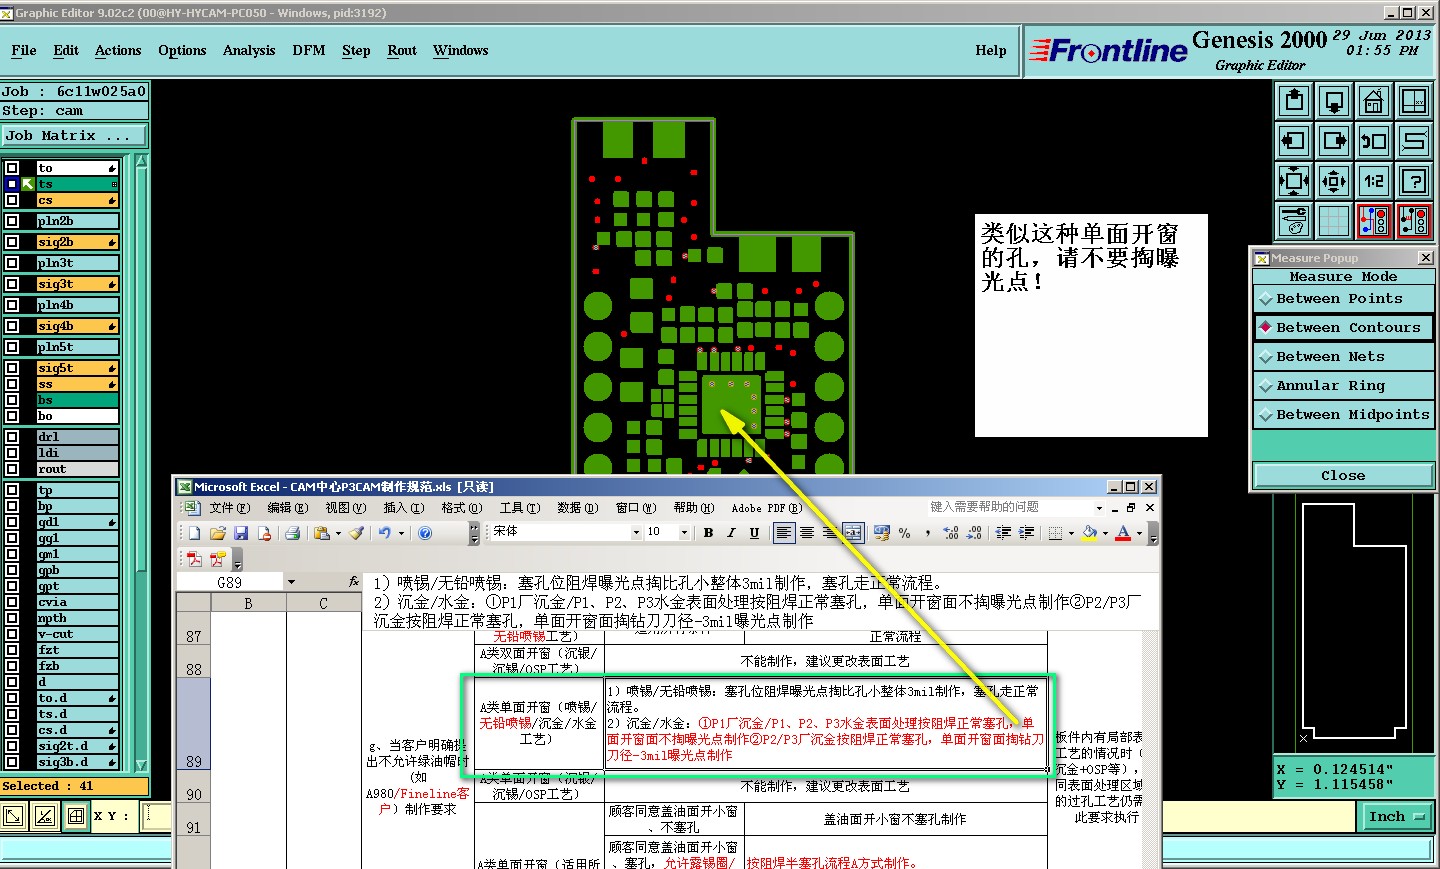Select Between Points measure mode
The image size is (1440, 869).
[x=1343, y=299]
